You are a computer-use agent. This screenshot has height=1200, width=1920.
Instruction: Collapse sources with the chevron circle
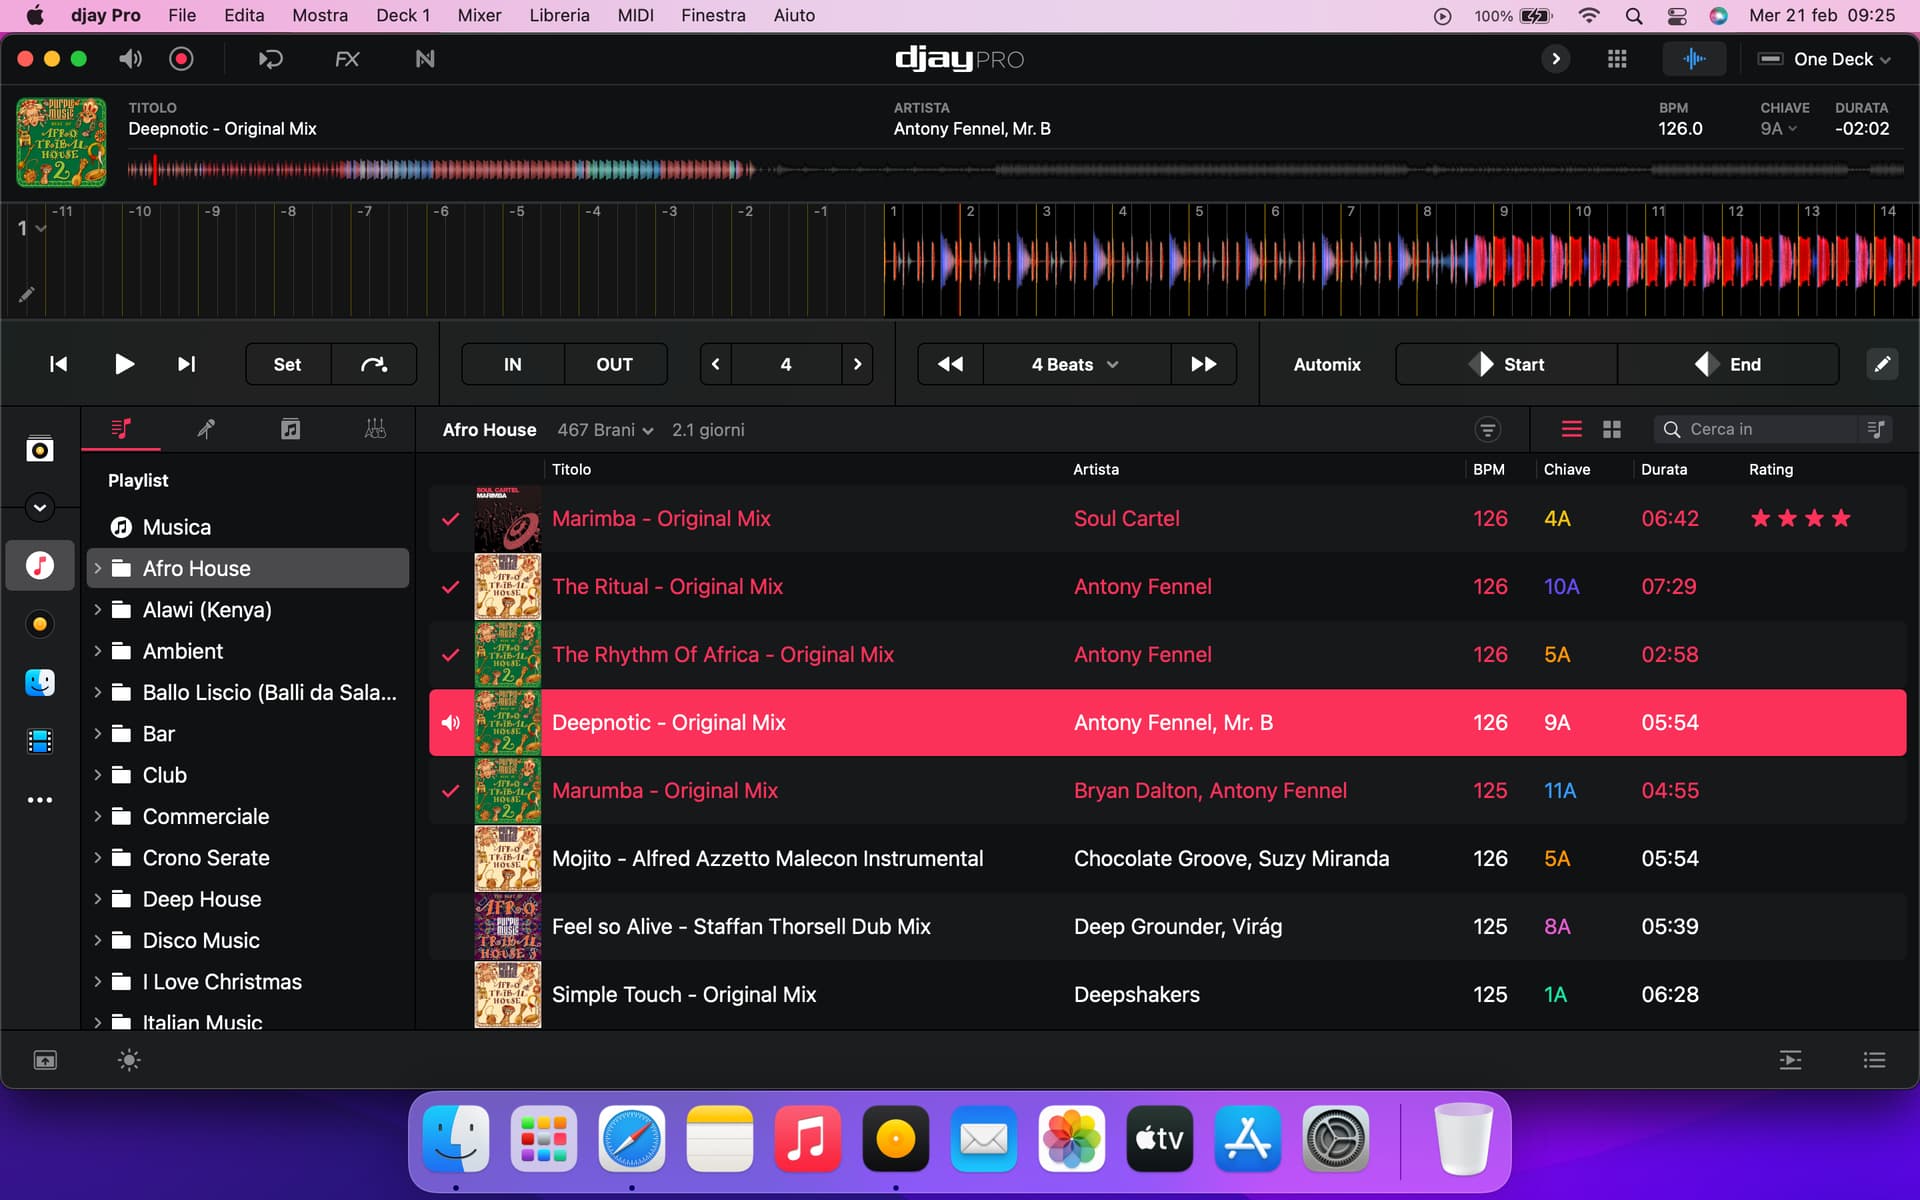pos(40,508)
